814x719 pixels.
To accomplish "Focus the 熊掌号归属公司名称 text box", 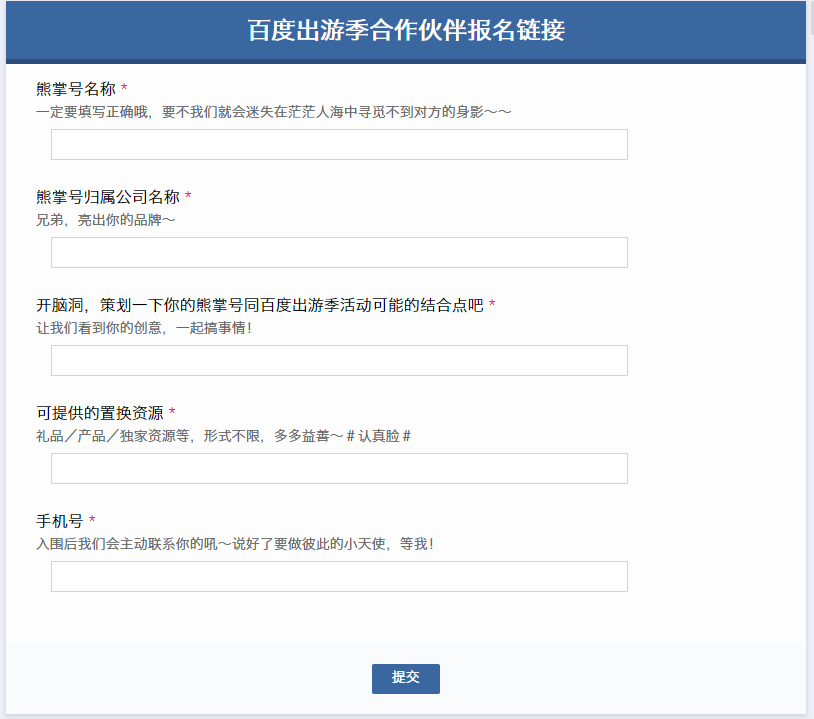I will [339, 252].
